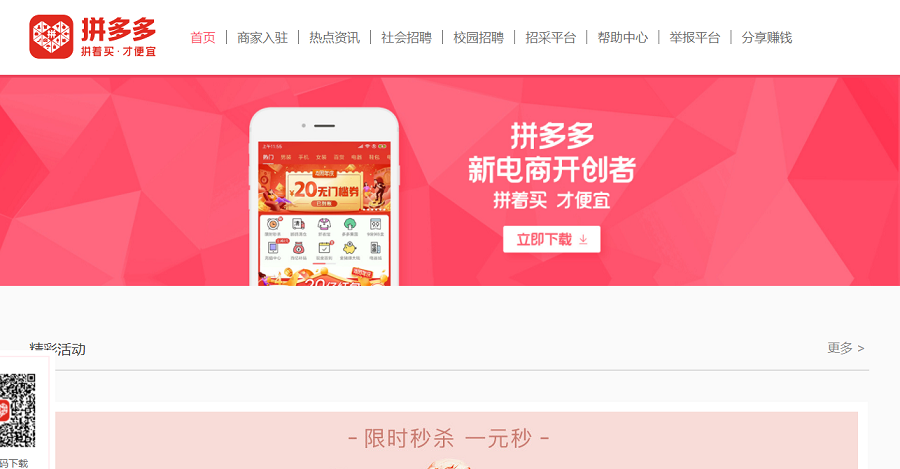The image size is (900, 469).
Task: Click the 立即下载 download button
Action: 552,239
